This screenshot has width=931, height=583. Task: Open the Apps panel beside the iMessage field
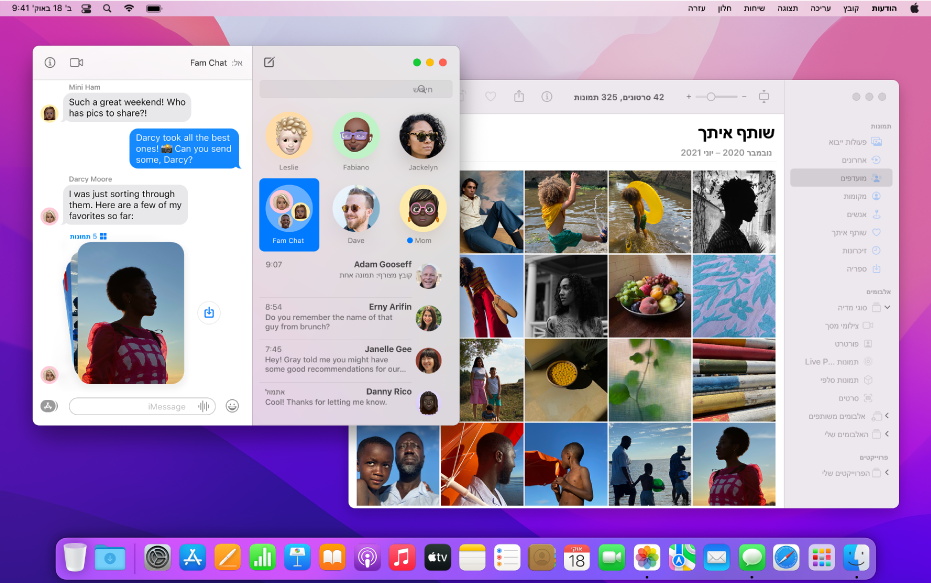tap(48, 406)
